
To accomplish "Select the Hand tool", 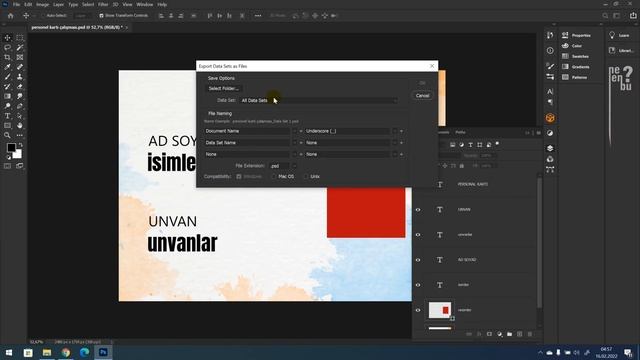I will [x=20, y=126].
